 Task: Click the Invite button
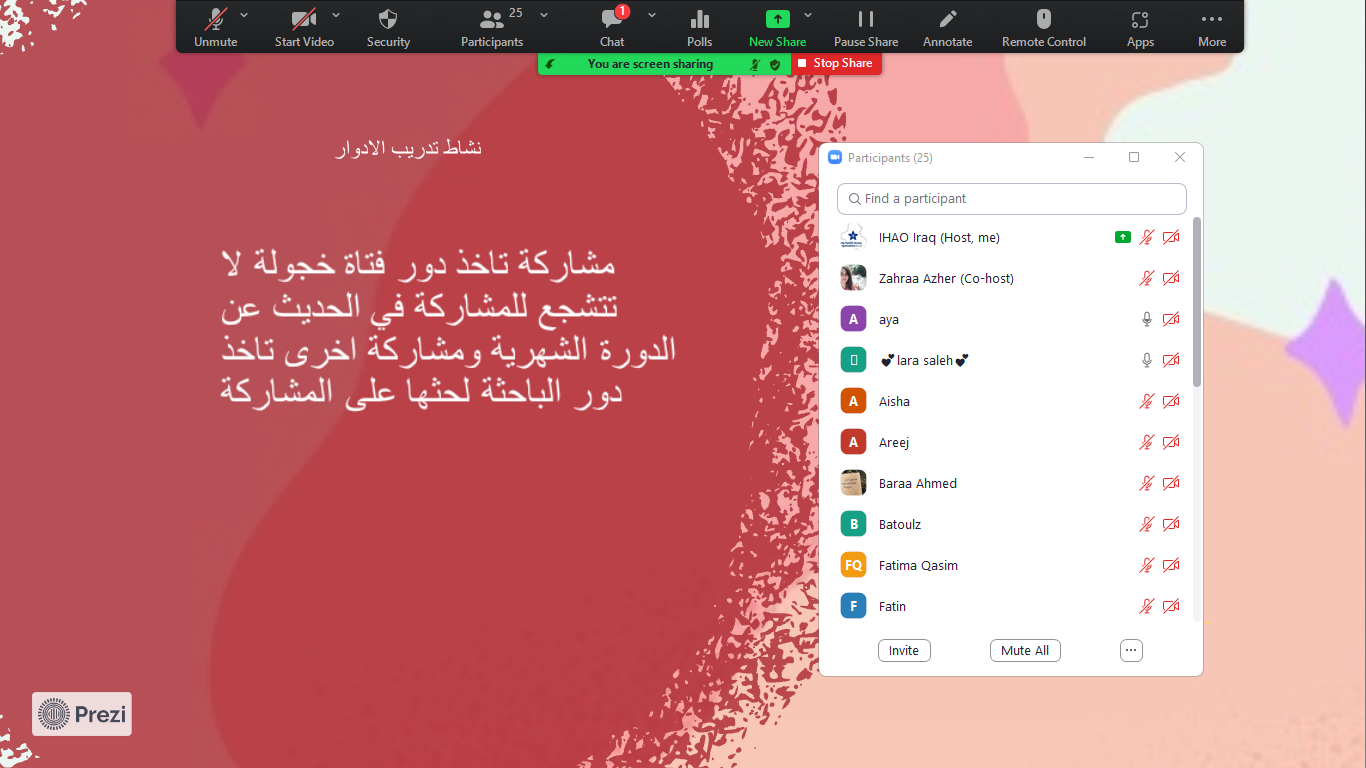(x=904, y=651)
